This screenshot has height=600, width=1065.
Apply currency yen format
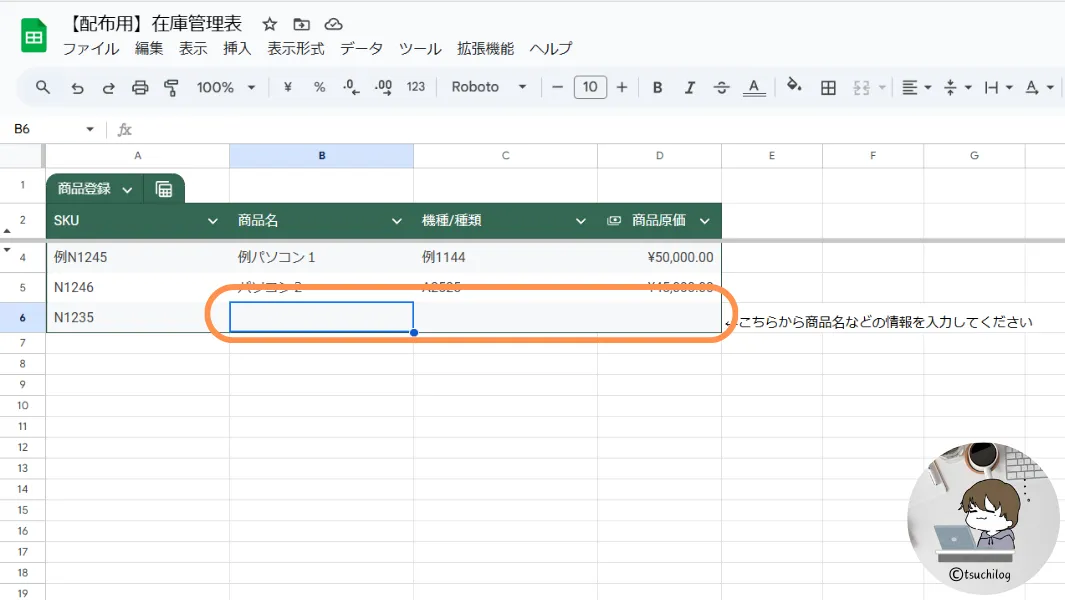coord(288,88)
